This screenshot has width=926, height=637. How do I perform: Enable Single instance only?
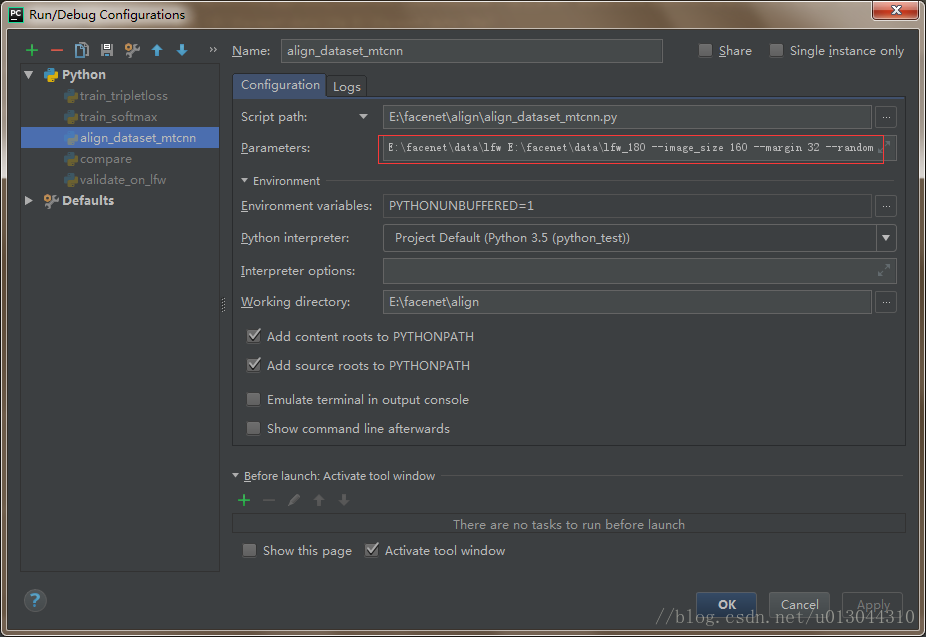776,51
